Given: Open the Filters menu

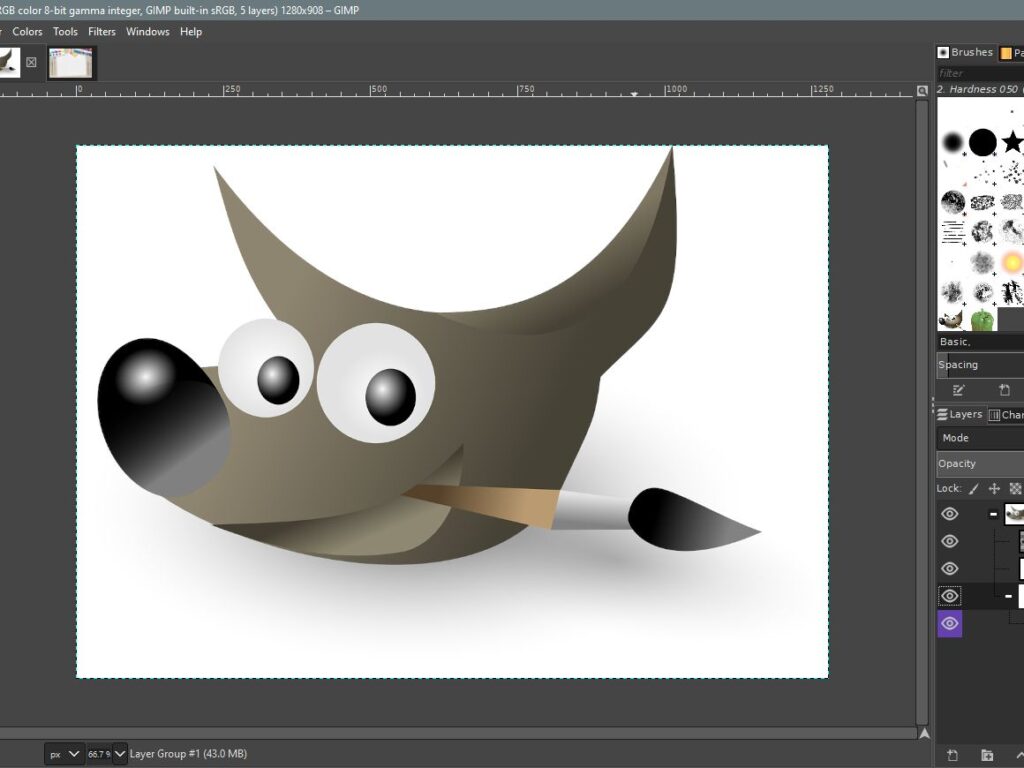Looking at the screenshot, I should (x=102, y=31).
